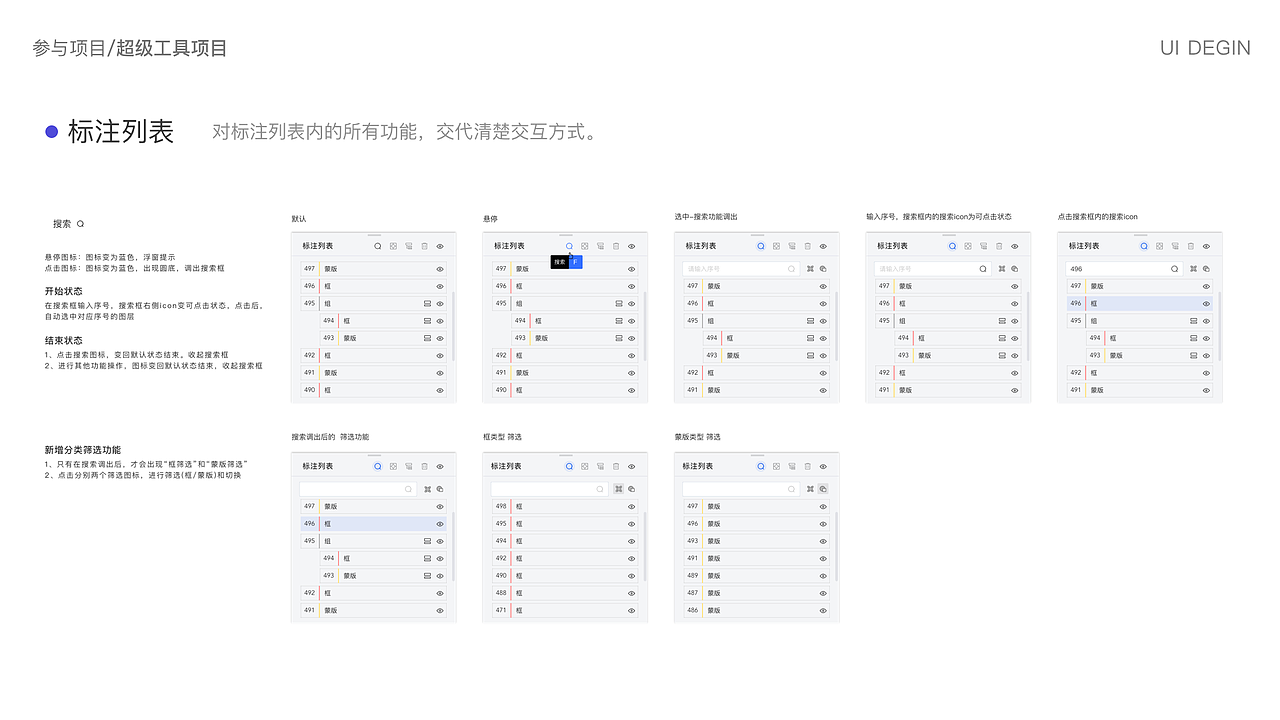The image size is (1280, 720).
Task: Toggle the eye icon on the 492 框 row
Action: pyautogui.click(x=439, y=353)
